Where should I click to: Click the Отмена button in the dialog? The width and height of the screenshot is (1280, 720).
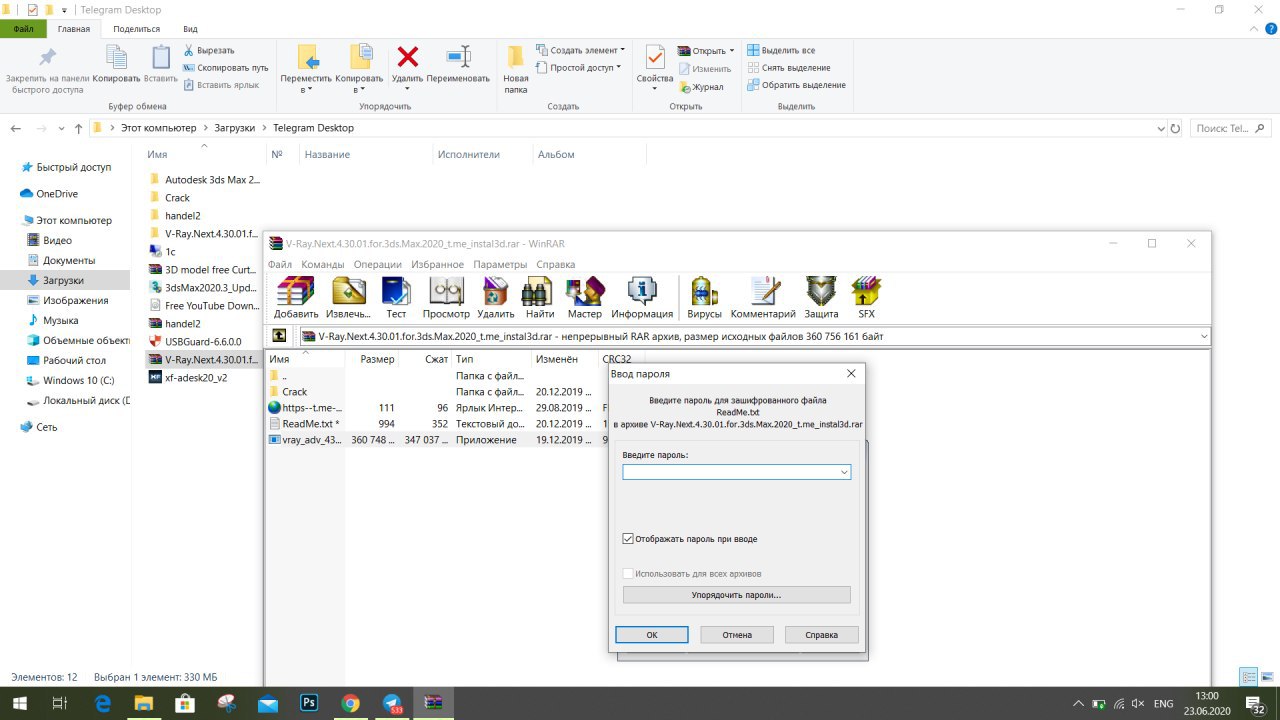point(737,635)
